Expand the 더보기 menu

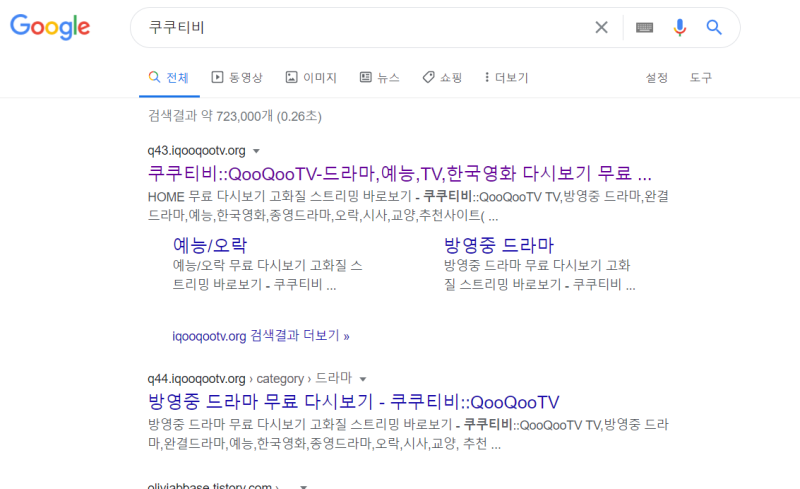(506, 78)
